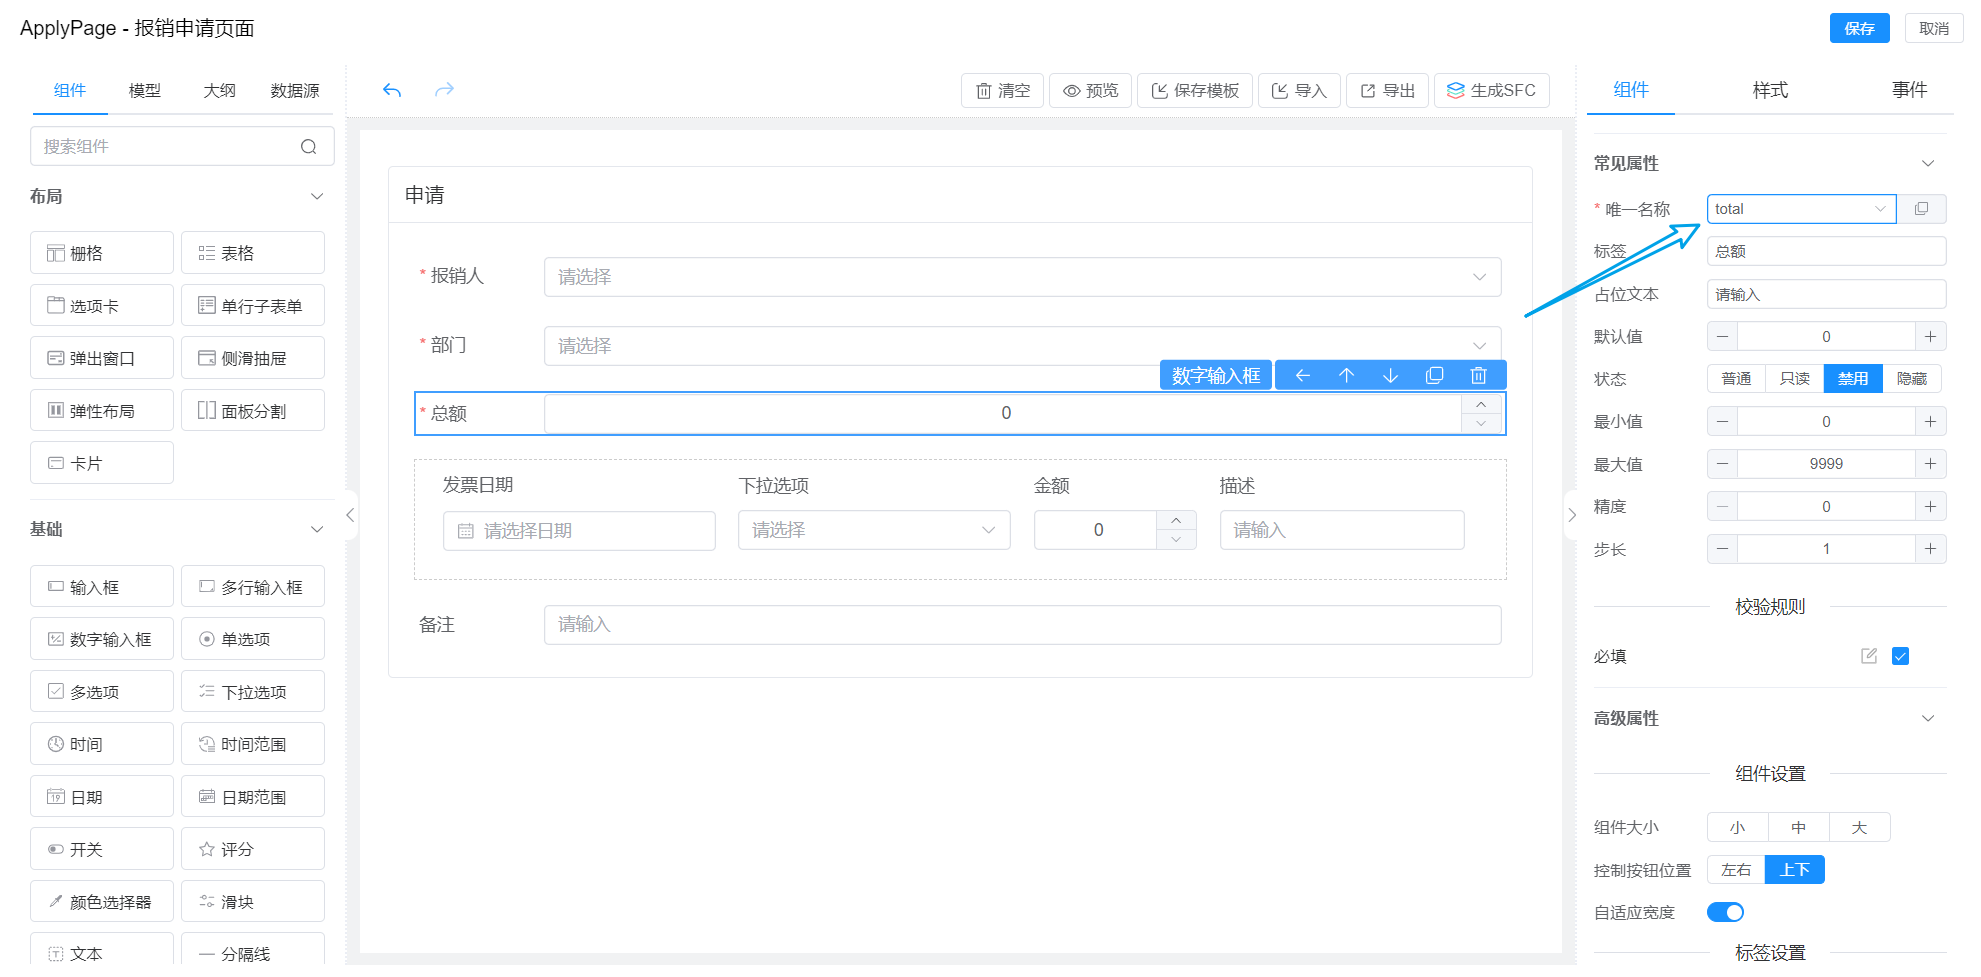Move selected component down with arrow
Viewport: 1981px width, 977px height.
point(1390,375)
